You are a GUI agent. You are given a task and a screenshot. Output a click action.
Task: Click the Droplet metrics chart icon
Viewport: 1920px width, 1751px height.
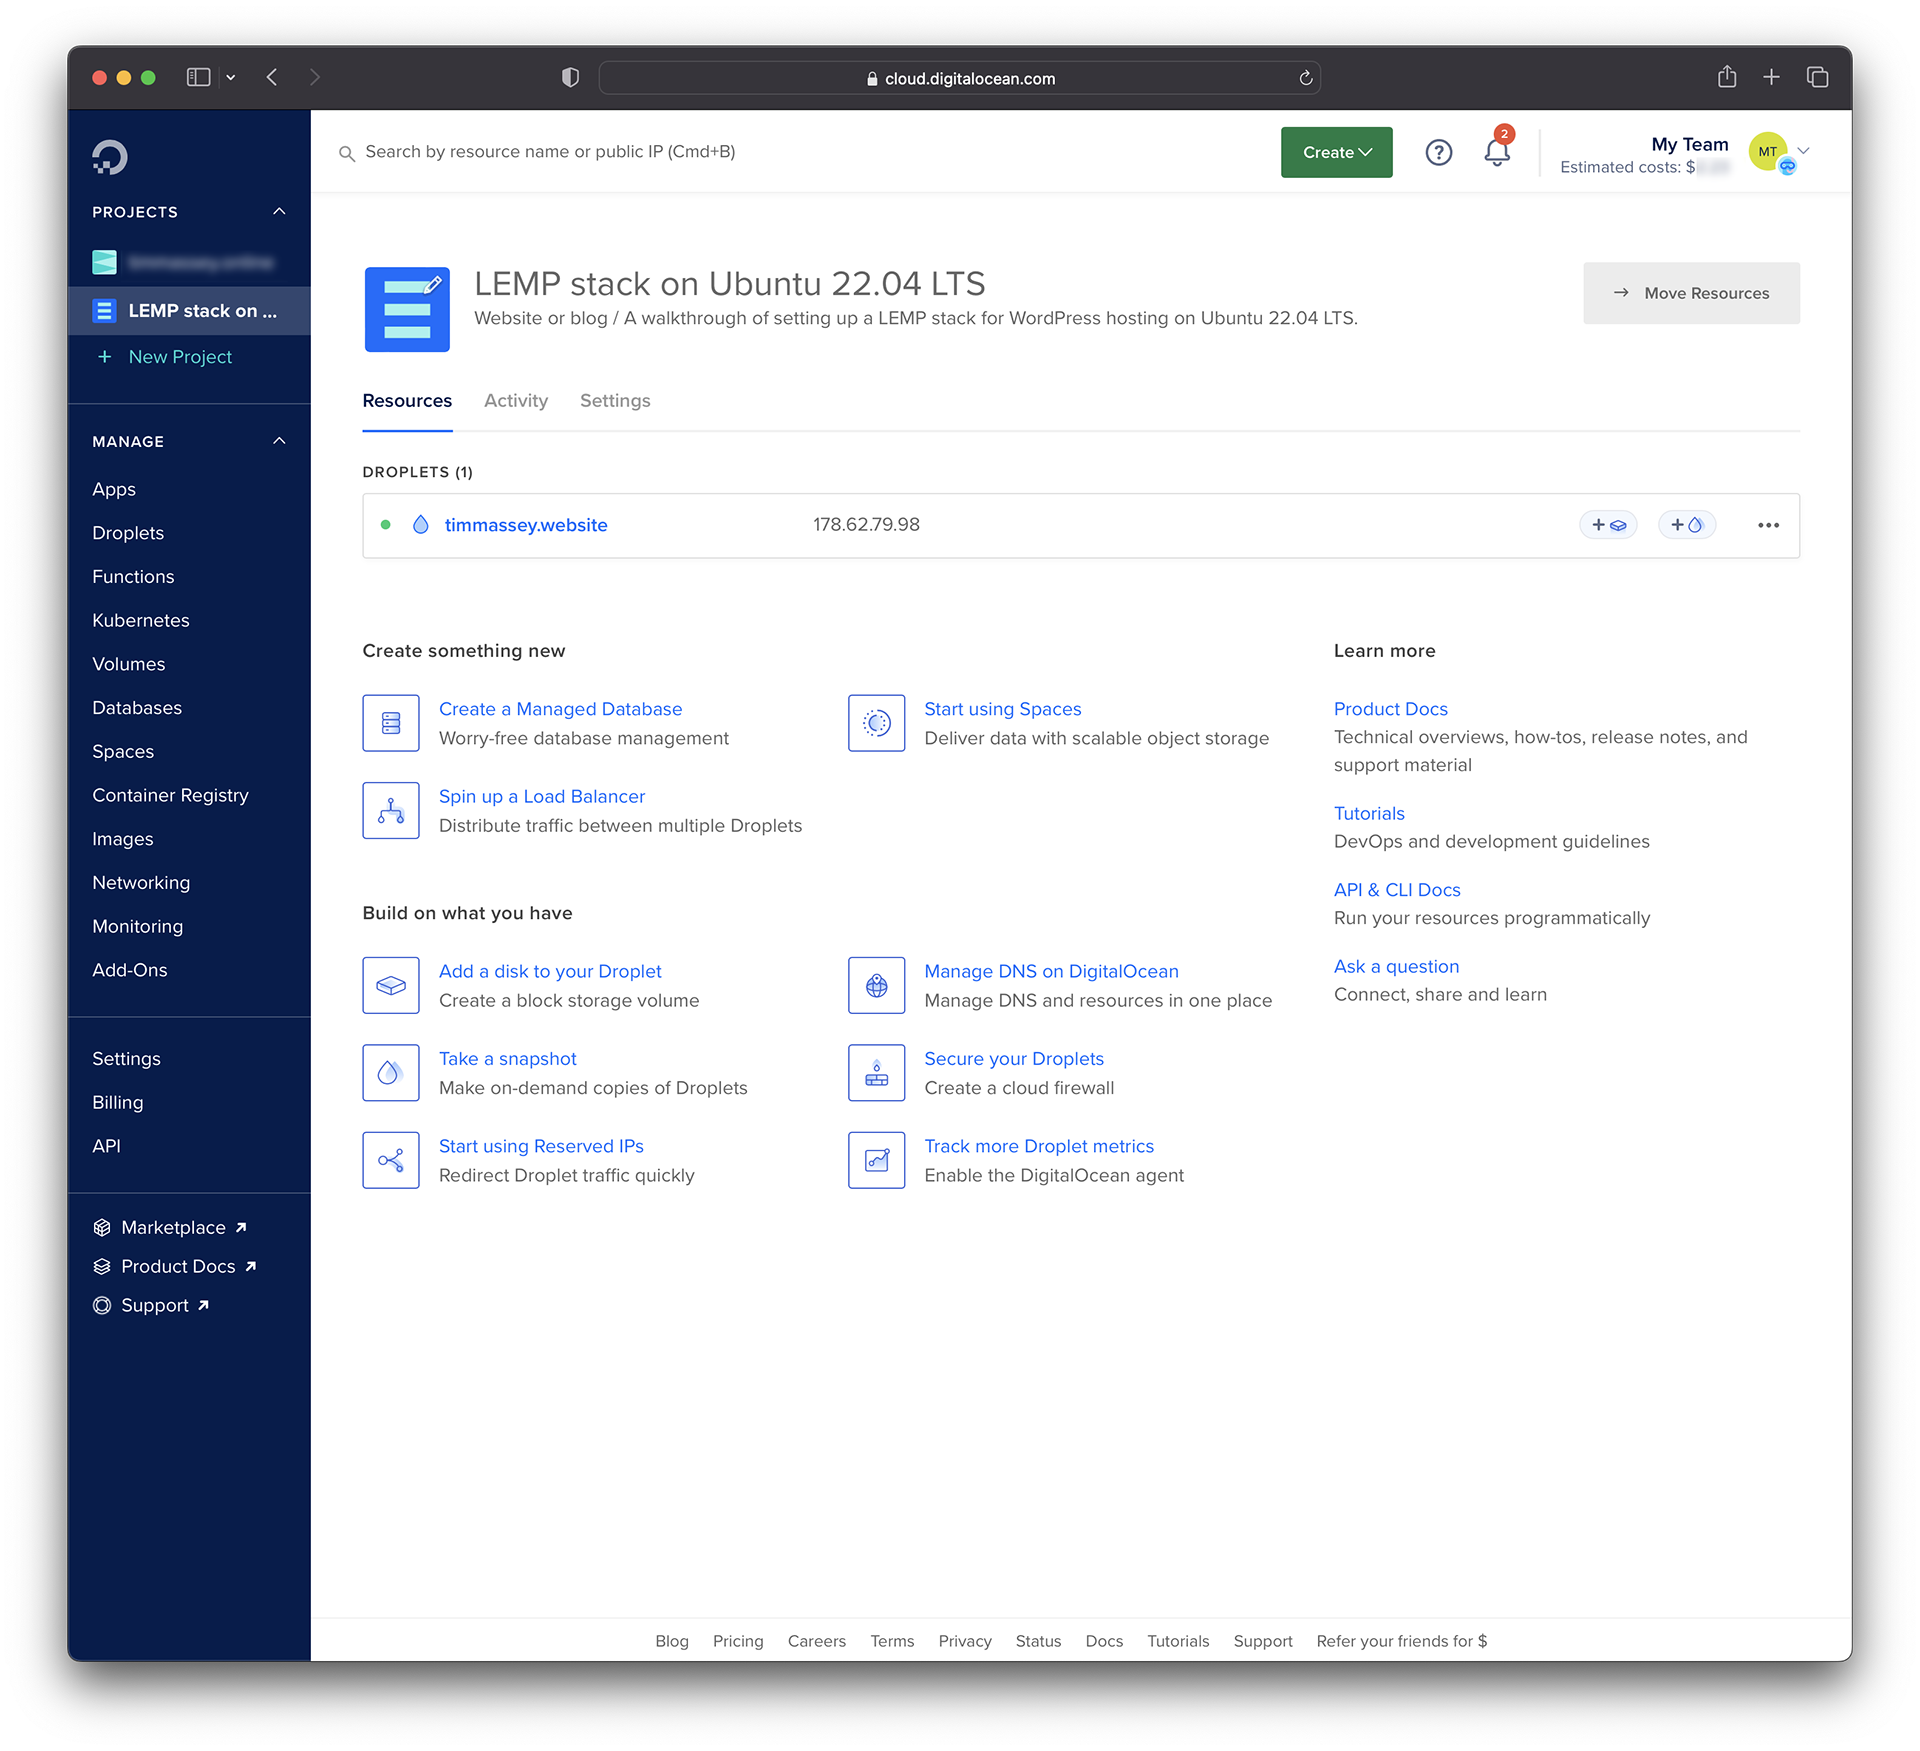click(x=877, y=1160)
